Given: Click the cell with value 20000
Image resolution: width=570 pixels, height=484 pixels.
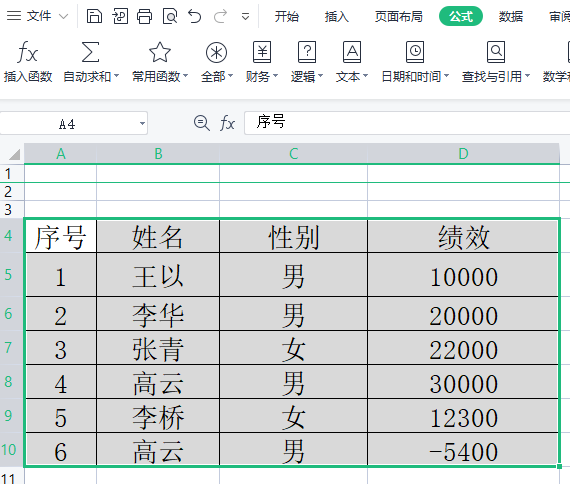Looking at the screenshot, I should (x=463, y=314).
